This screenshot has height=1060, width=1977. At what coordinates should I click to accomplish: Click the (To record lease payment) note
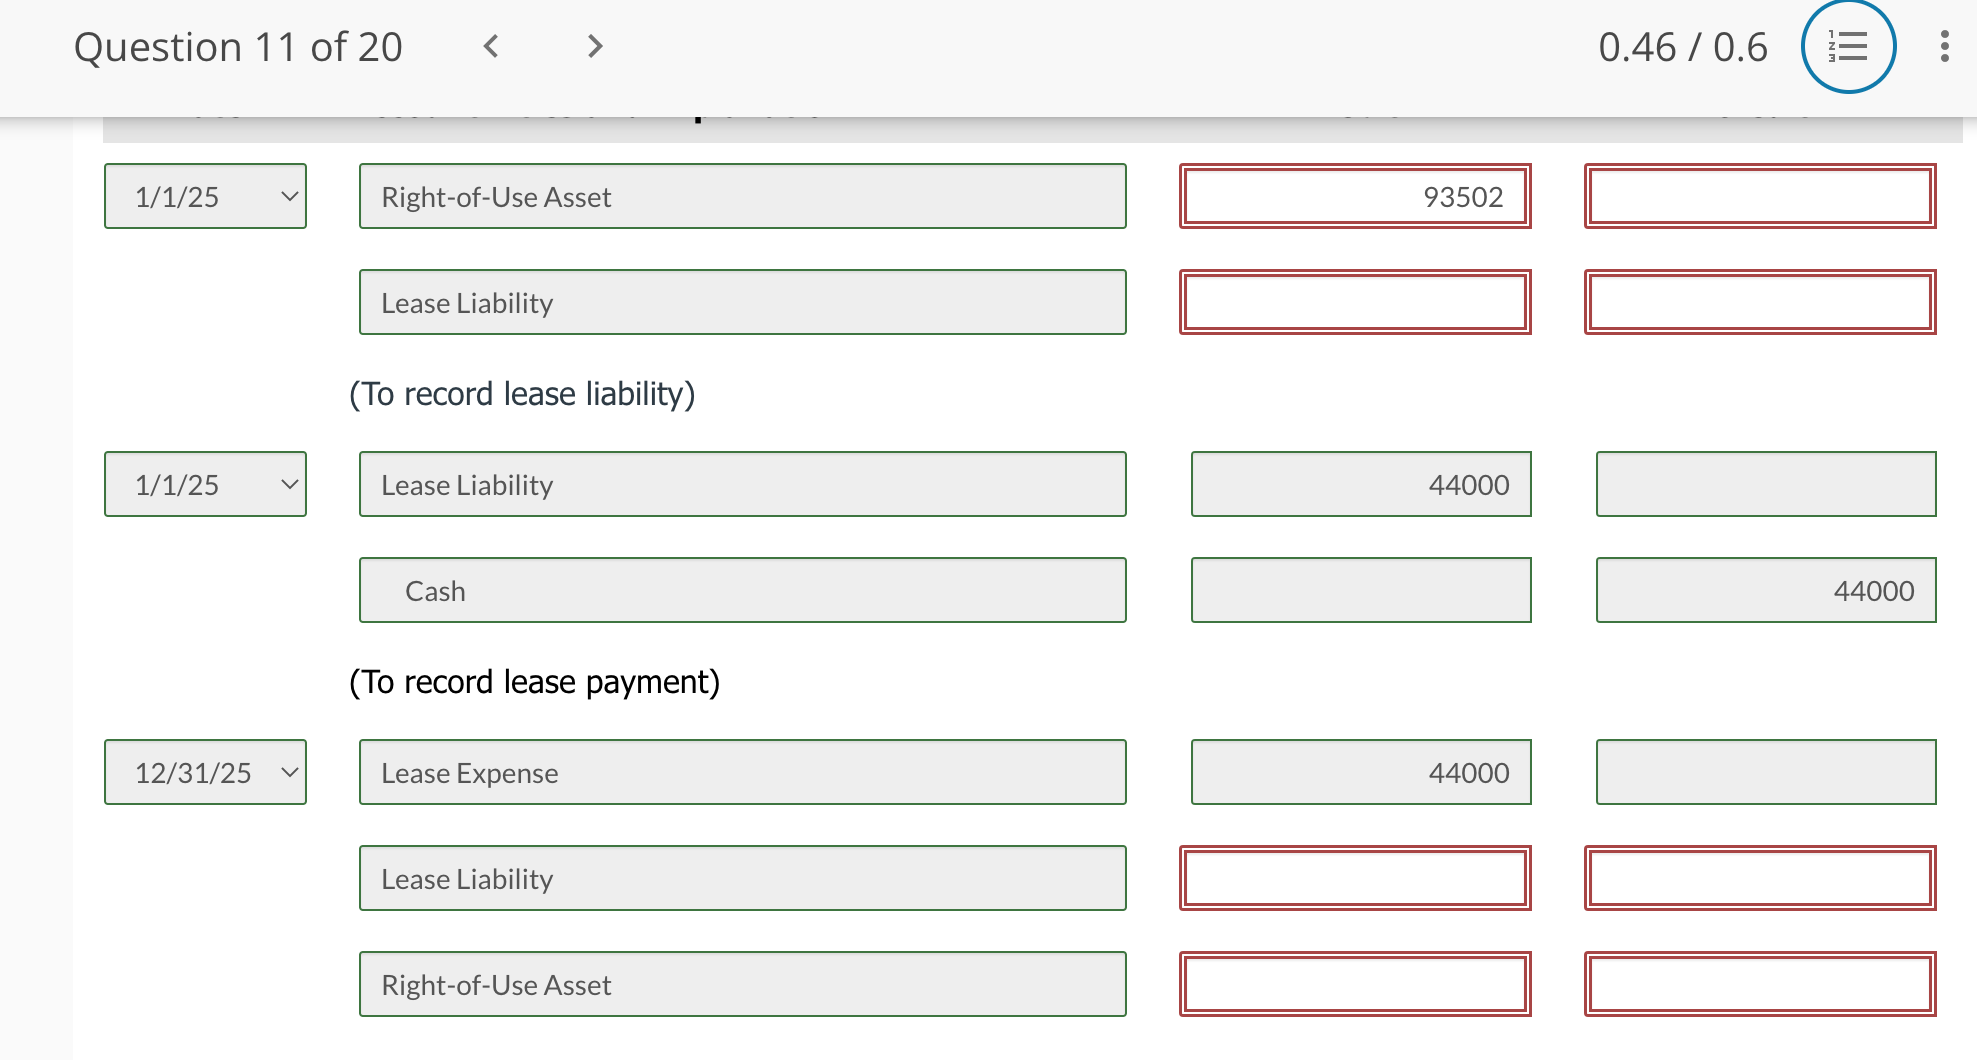pyautogui.click(x=535, y=682)
